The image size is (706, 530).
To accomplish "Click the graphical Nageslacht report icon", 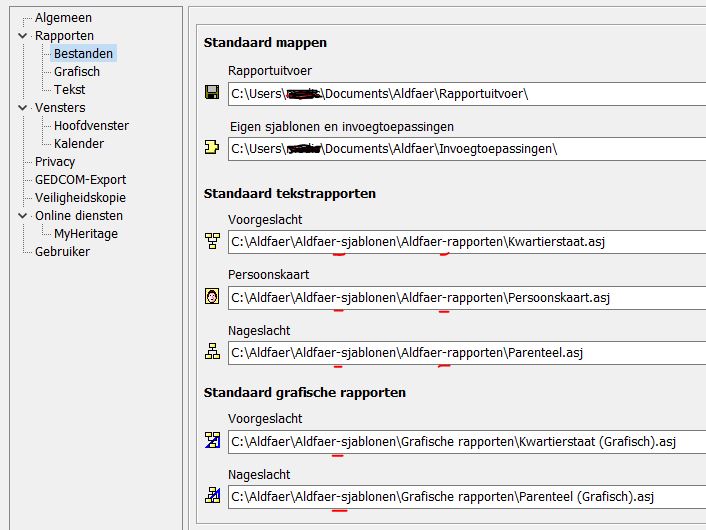I will click(x=212, y=495).
